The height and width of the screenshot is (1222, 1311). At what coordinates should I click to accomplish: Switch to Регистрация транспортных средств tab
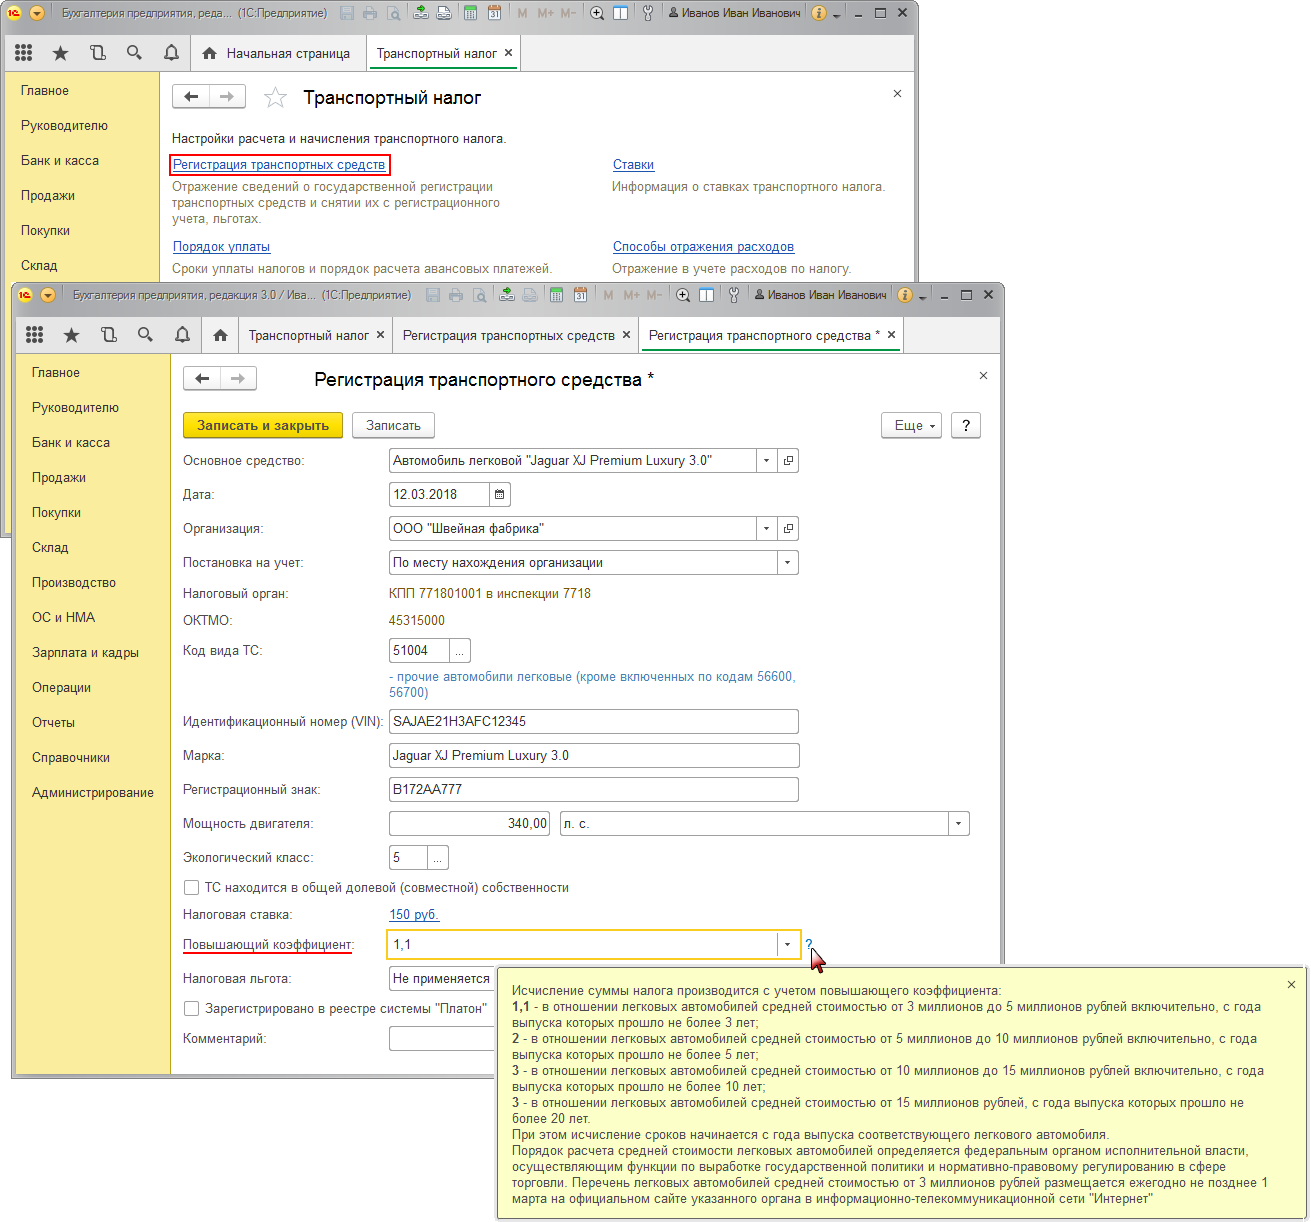click(x=509, y=335)
